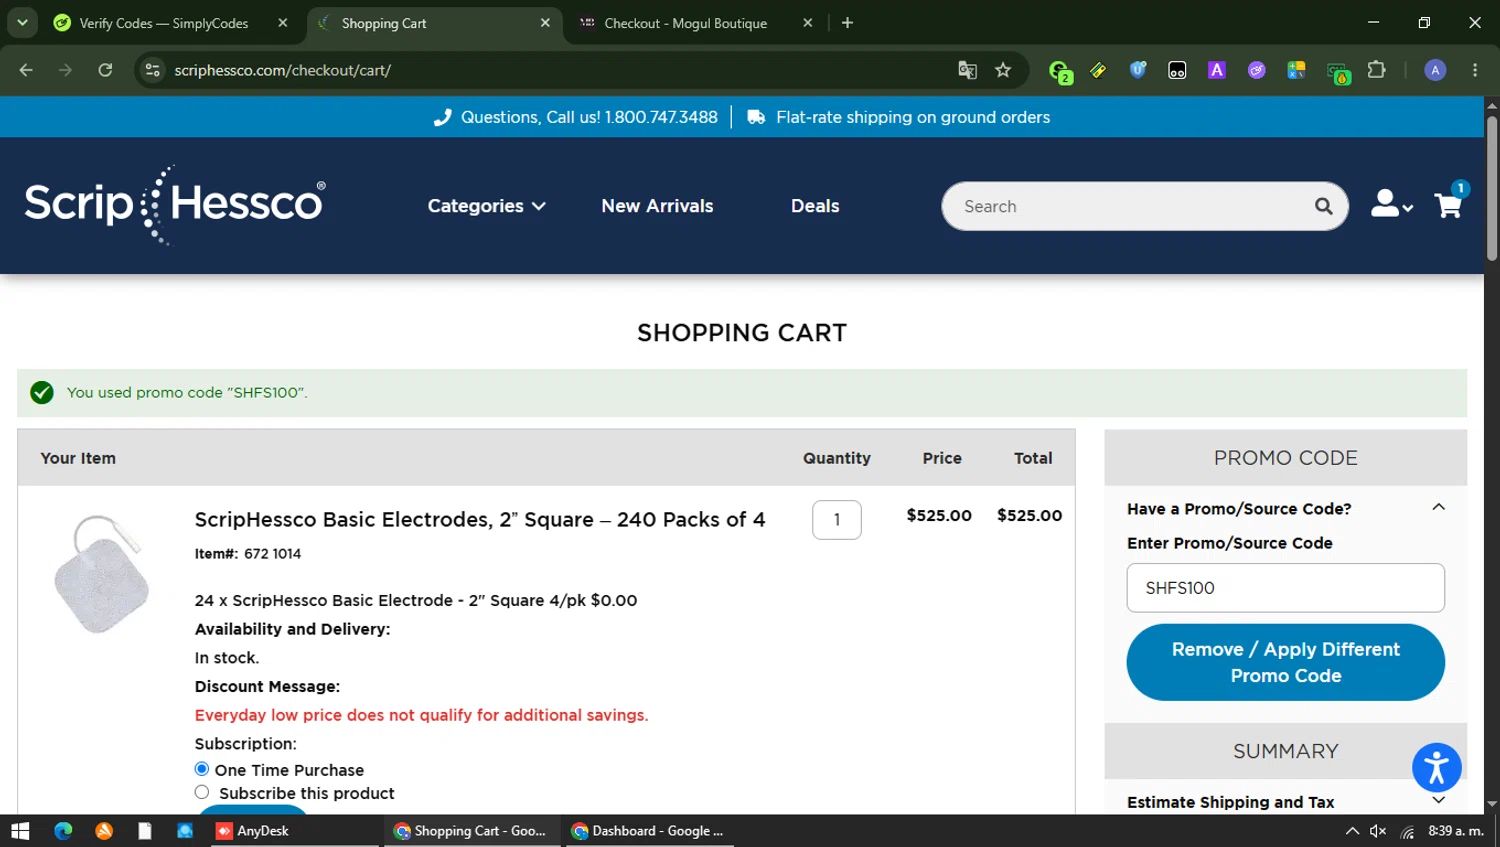Click the yellow tag extension icon
This screenshot has height=847, width=1500.
tap(1098, 70)
